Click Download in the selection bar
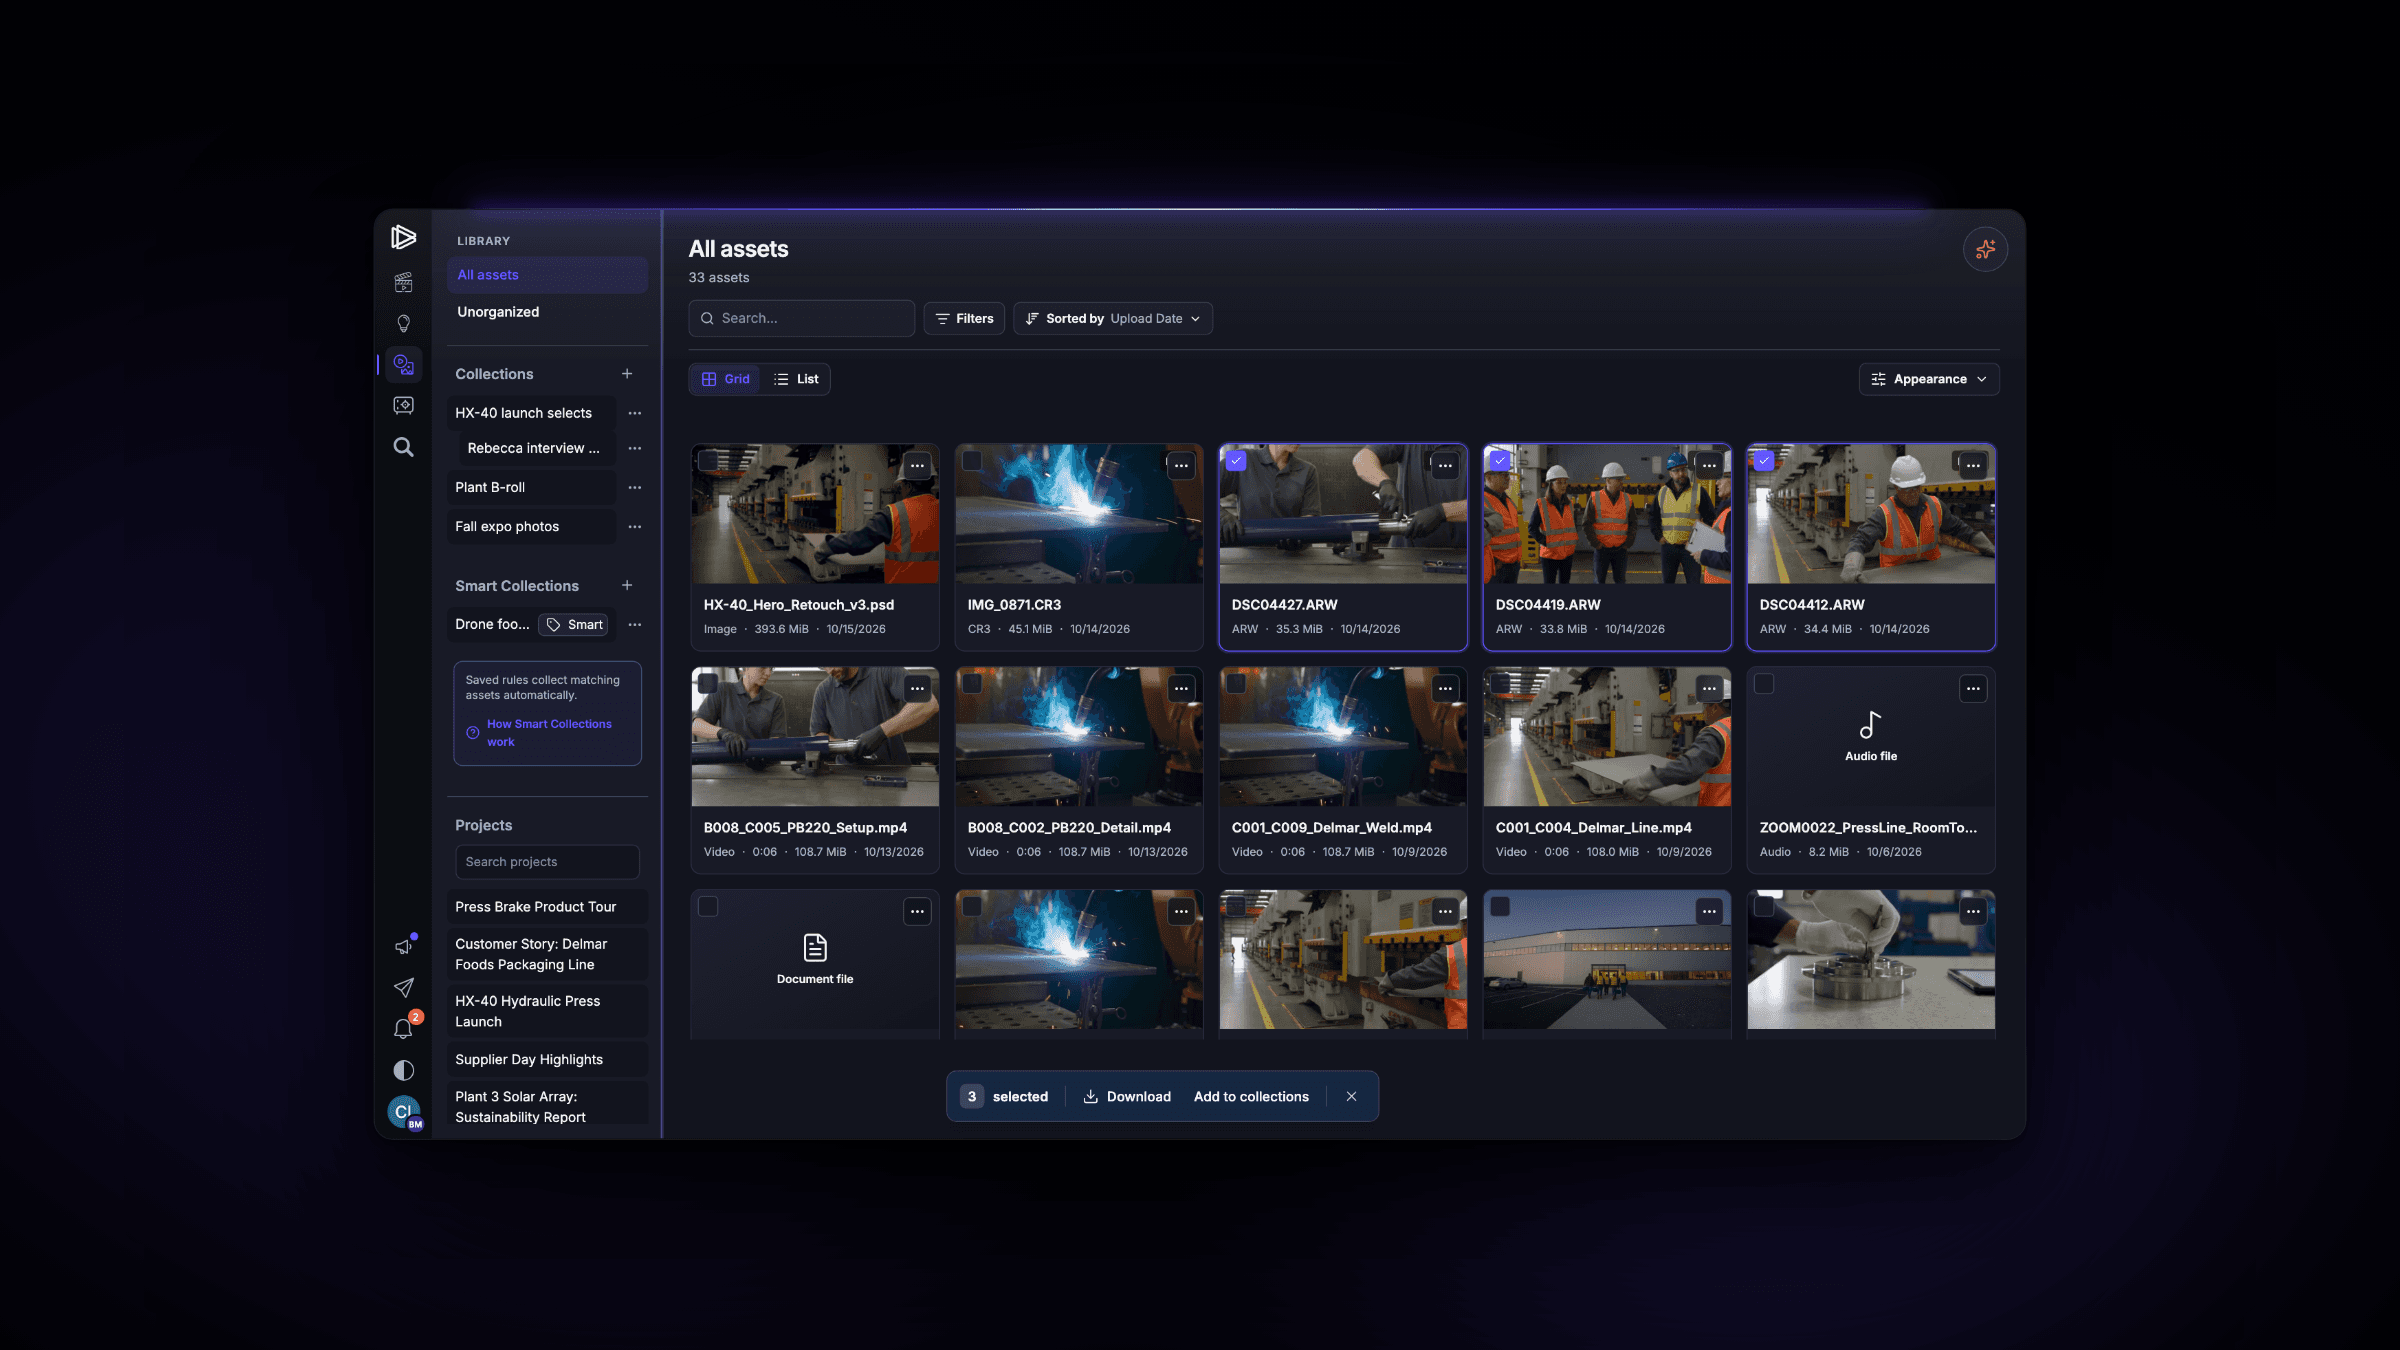Screen dimensions: 2400x1350 1127,1097
